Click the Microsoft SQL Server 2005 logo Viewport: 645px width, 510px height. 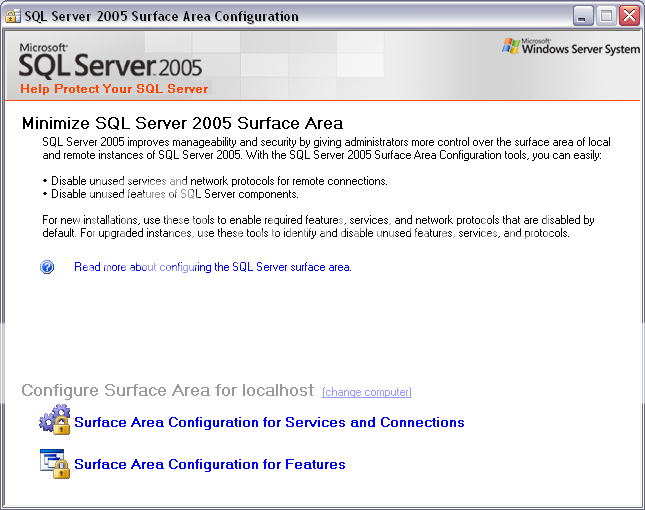[x=111, y=60]
